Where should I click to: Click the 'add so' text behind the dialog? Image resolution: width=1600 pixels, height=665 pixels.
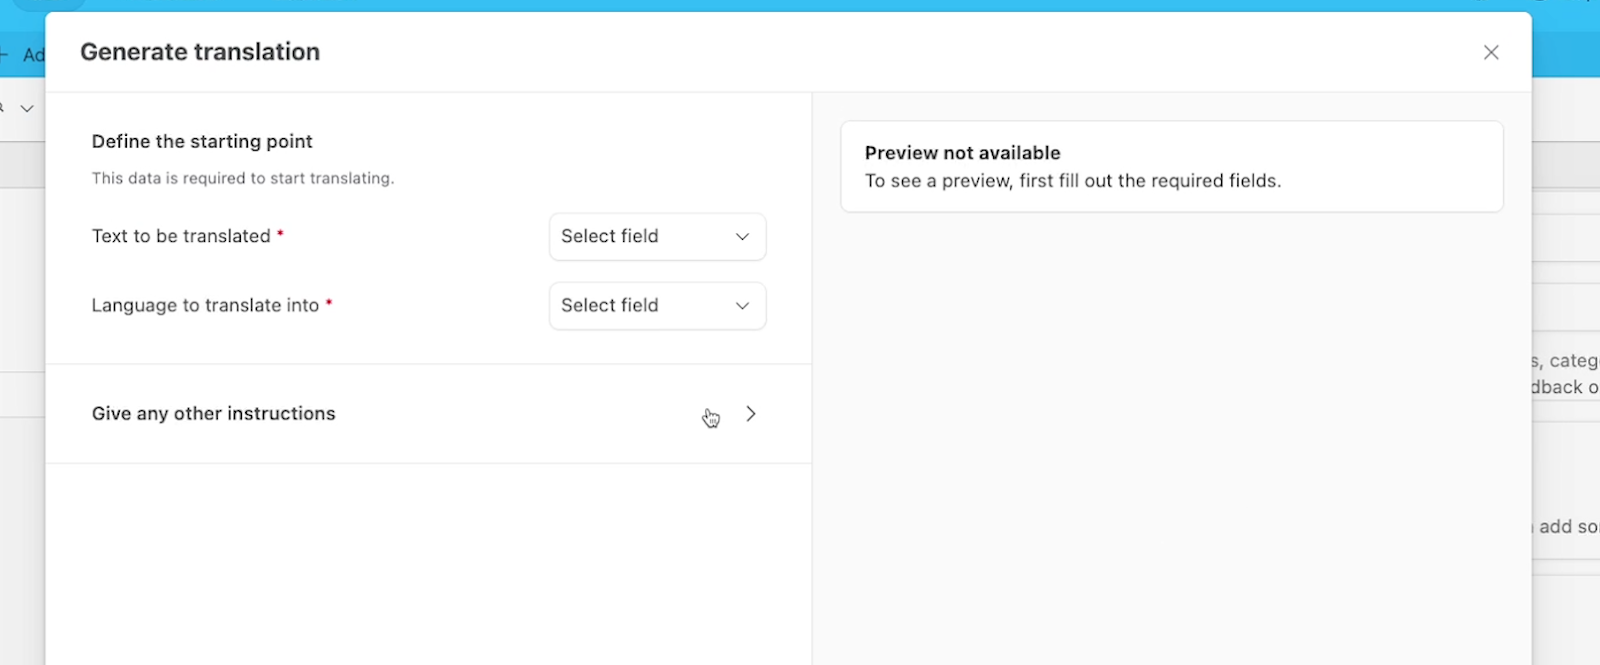coord(1567,527)
